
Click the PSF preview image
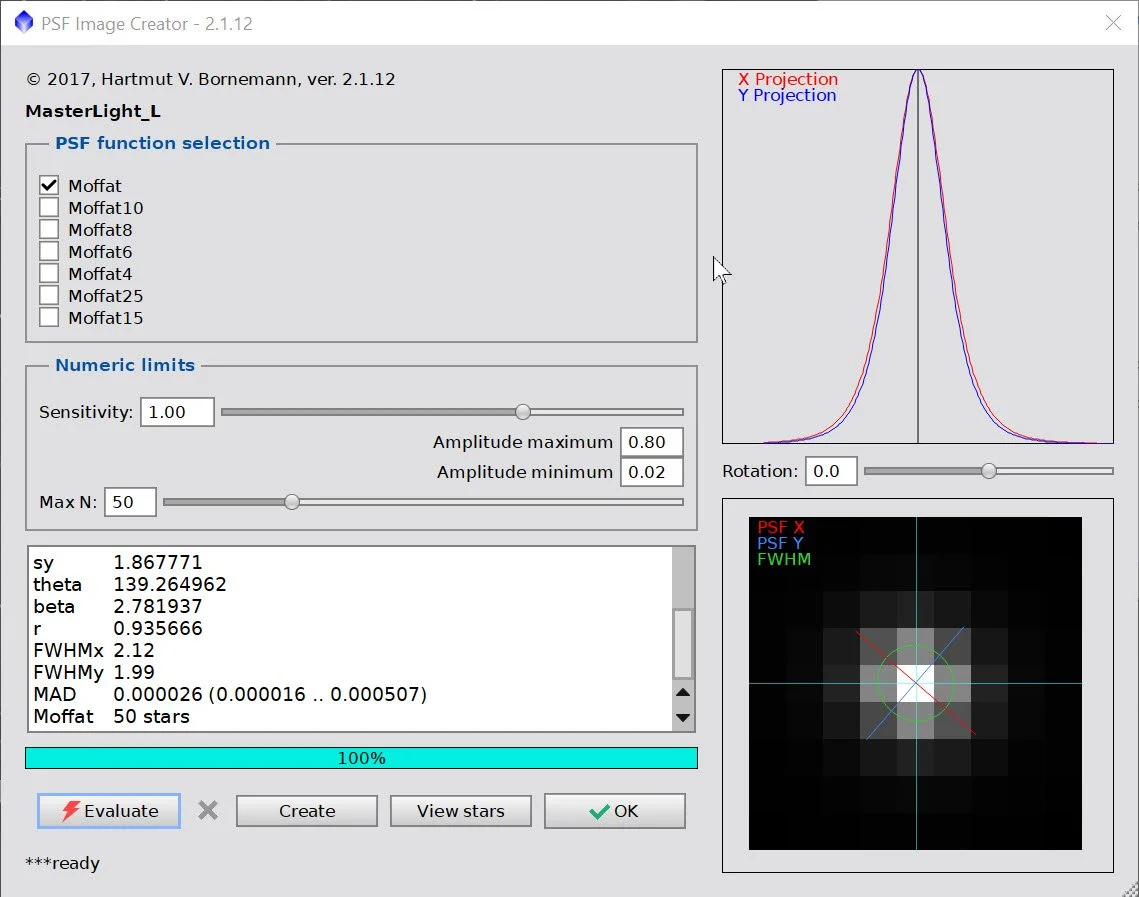pyautogui.click(x=915, y=683)
